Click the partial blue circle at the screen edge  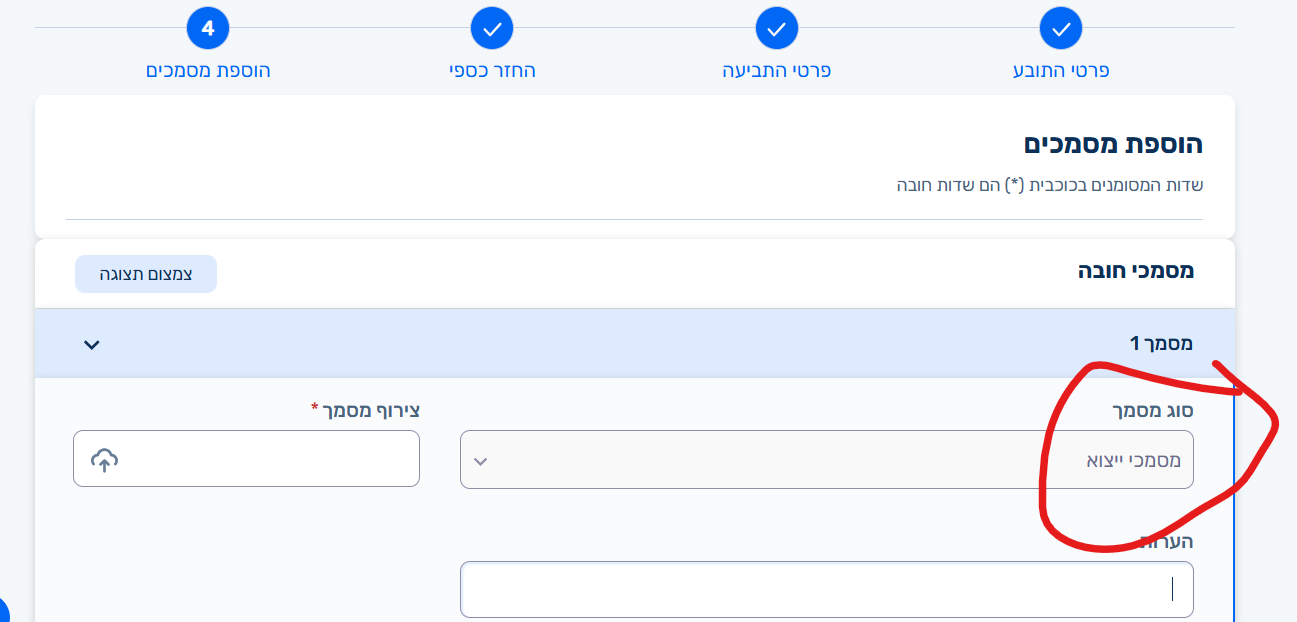click(3, 609)
